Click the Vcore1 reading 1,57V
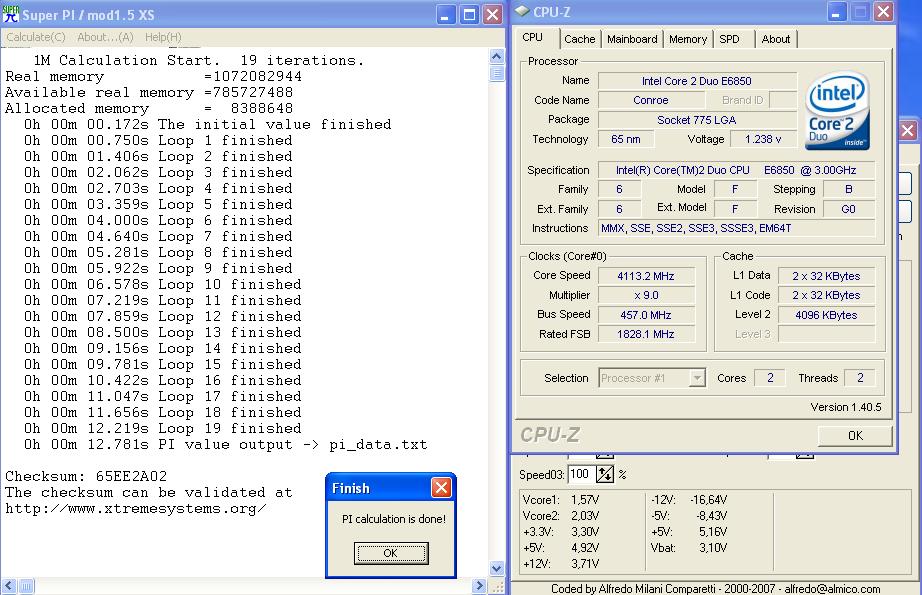The width and height of the screenshot is (922, 595). pyautogui.click(x=584, y=500)
